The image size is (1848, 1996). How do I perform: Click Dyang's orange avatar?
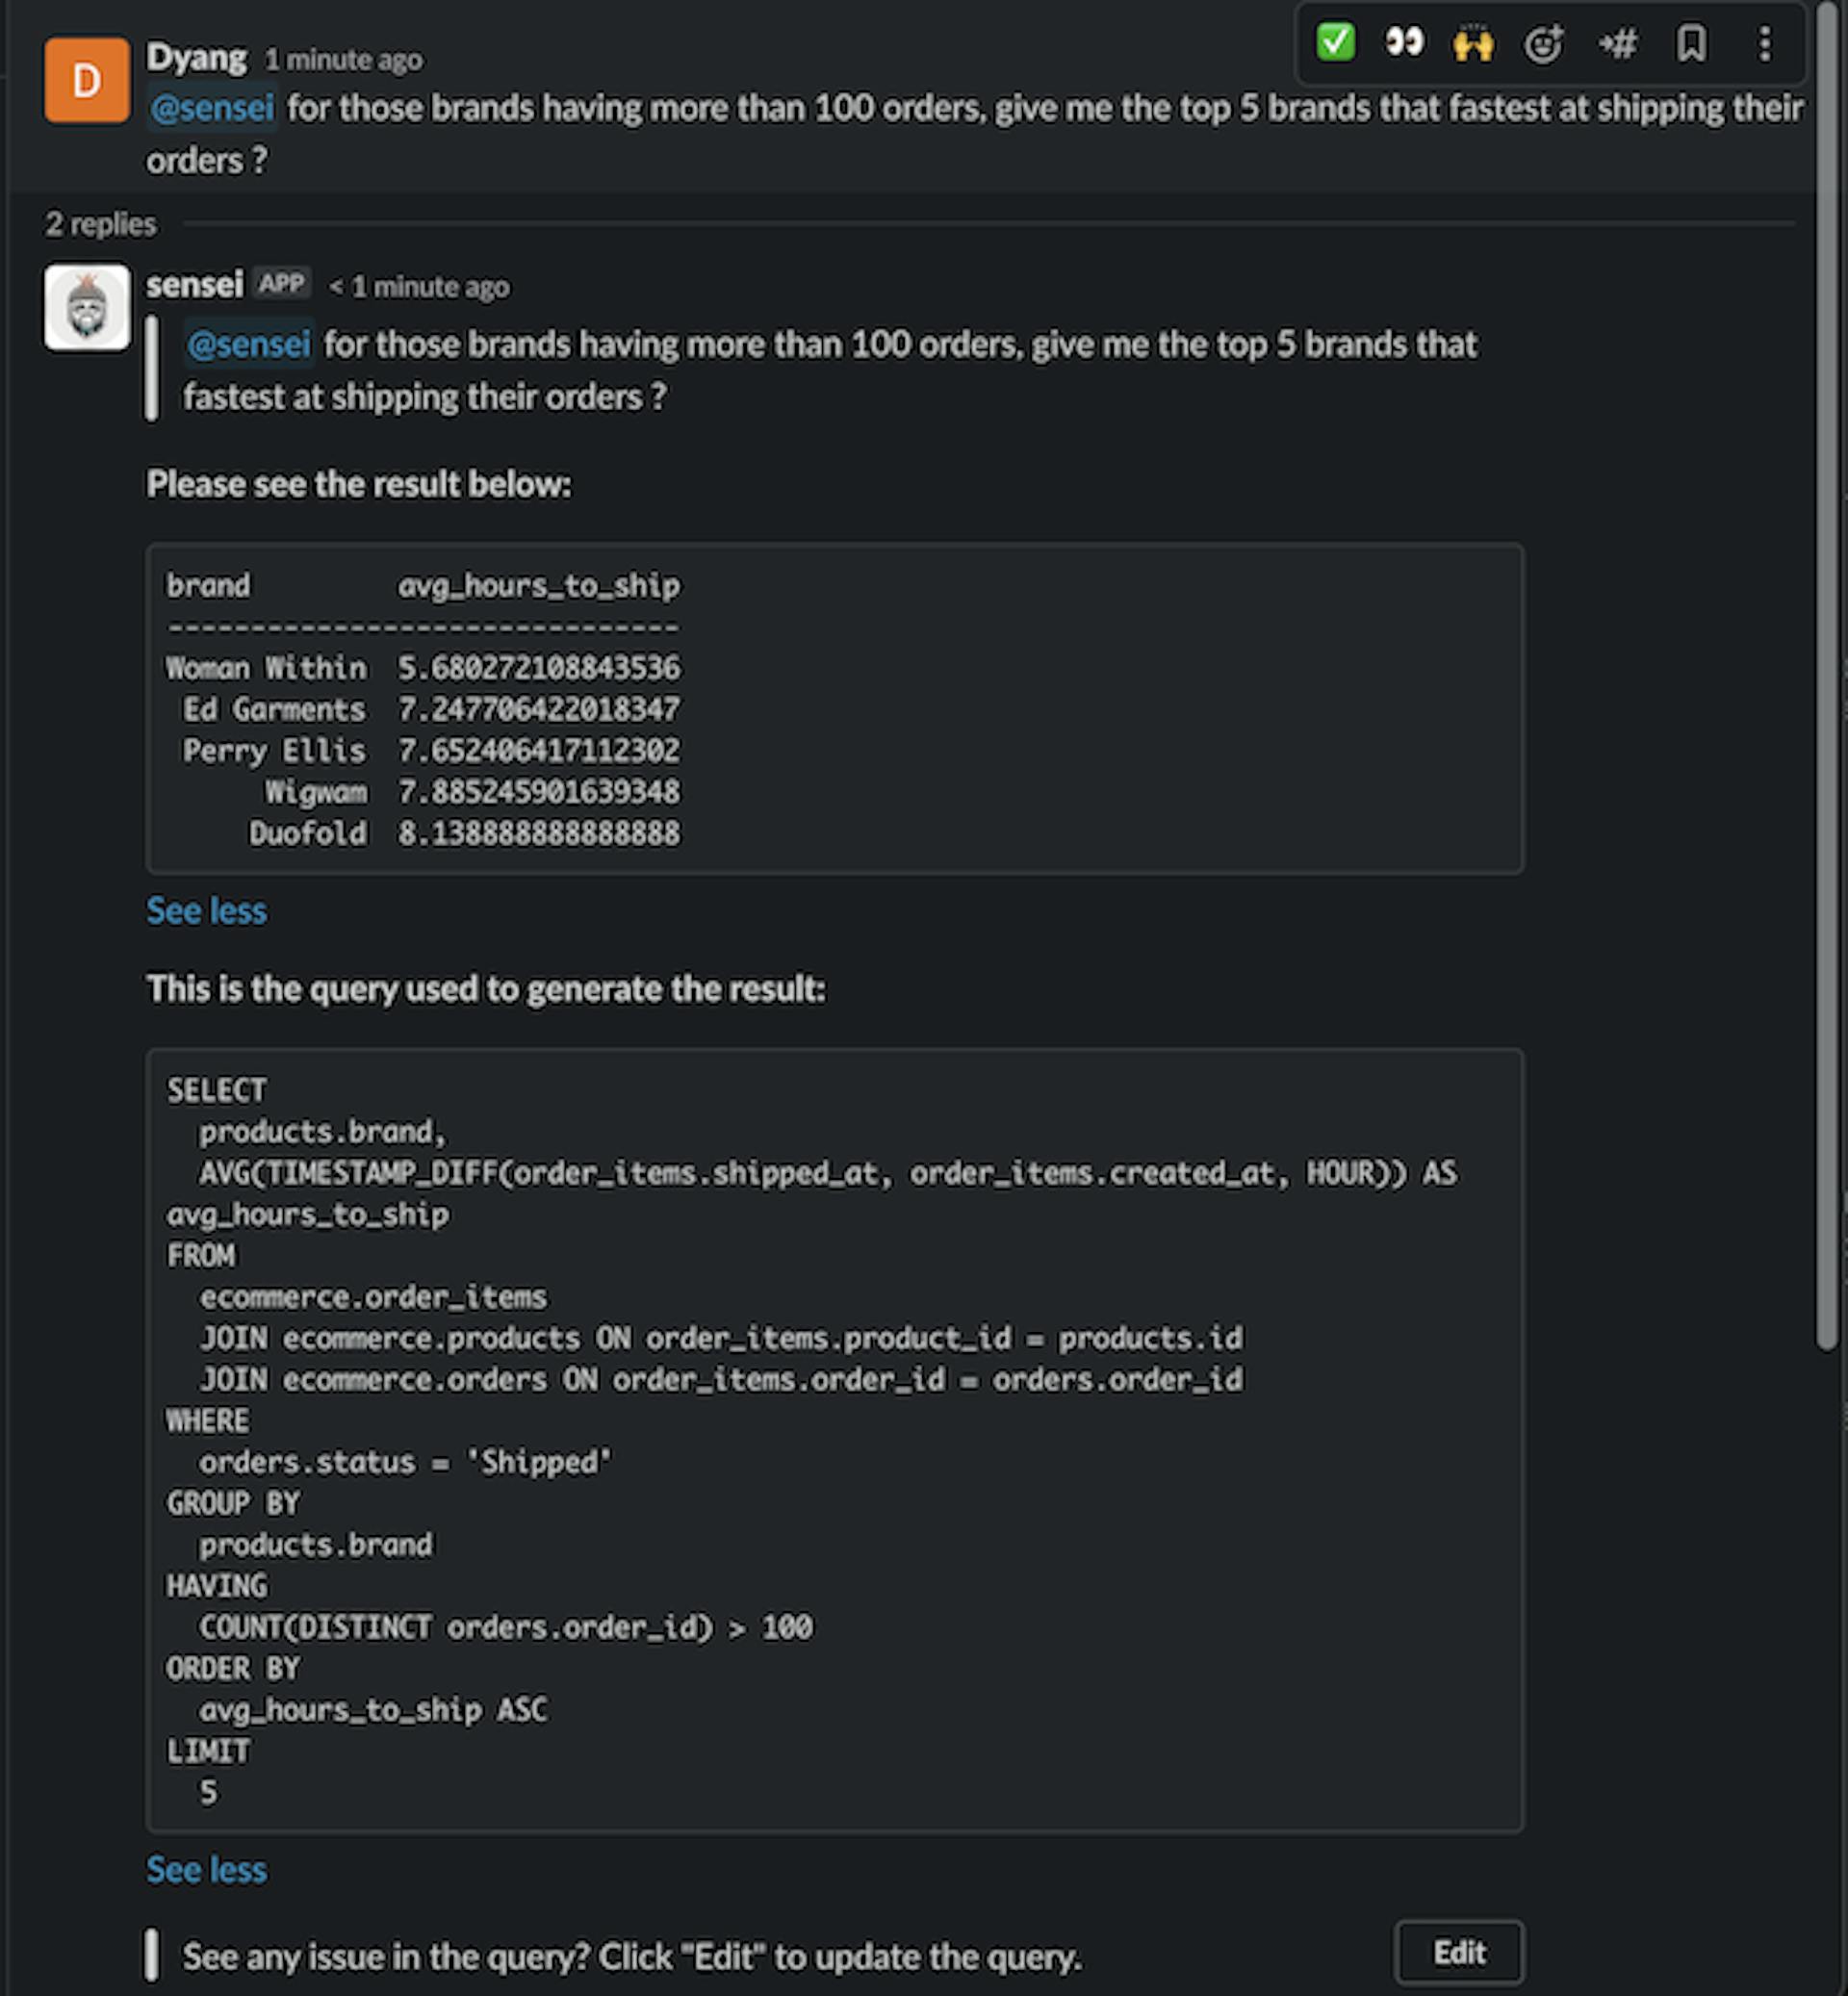(87, 81)
